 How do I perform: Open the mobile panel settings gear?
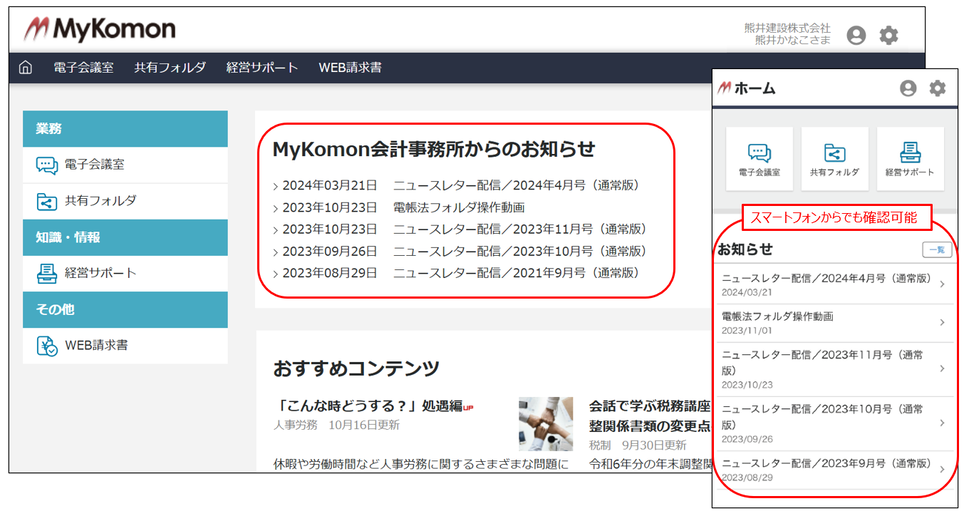click(937, 88)
